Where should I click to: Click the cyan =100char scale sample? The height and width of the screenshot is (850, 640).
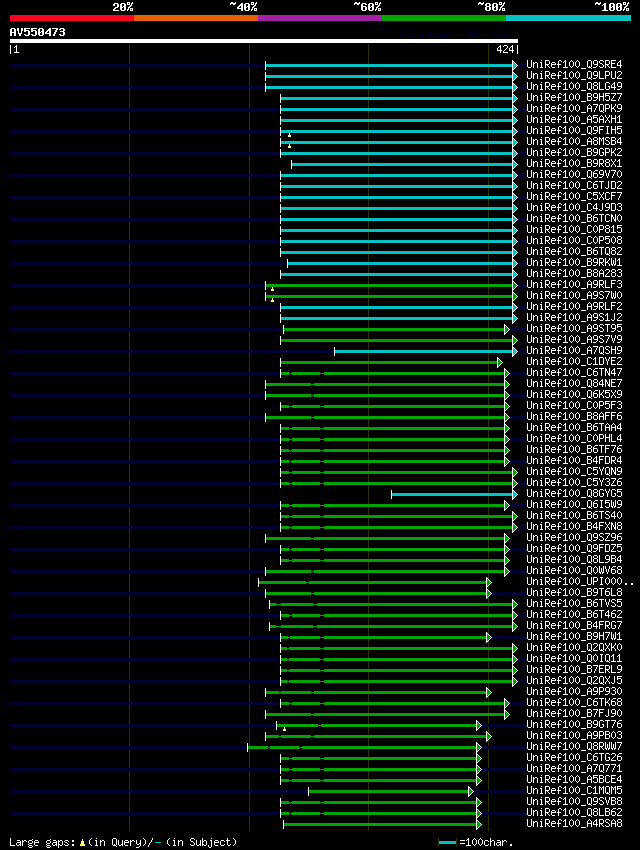448,842
